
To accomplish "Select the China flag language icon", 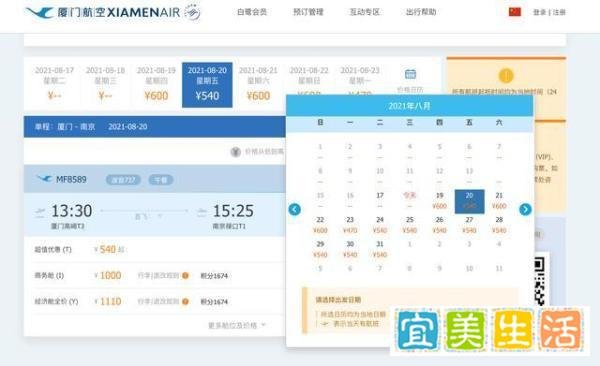I will (x=515, y=12).
